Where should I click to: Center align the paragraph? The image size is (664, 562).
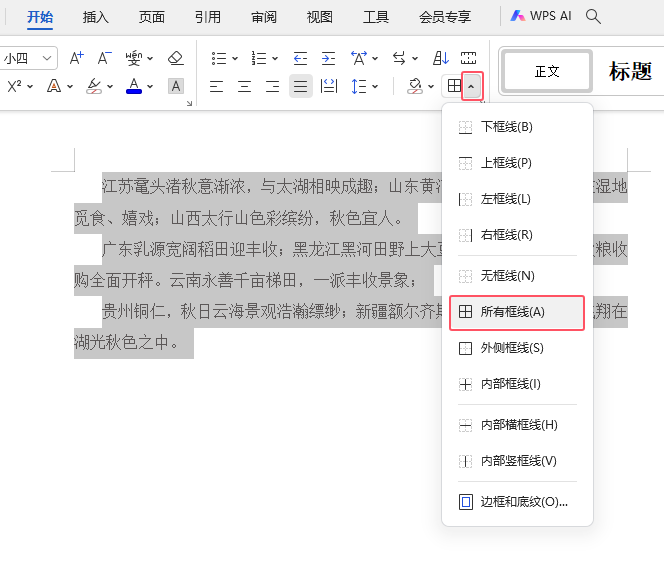point(244,86)
